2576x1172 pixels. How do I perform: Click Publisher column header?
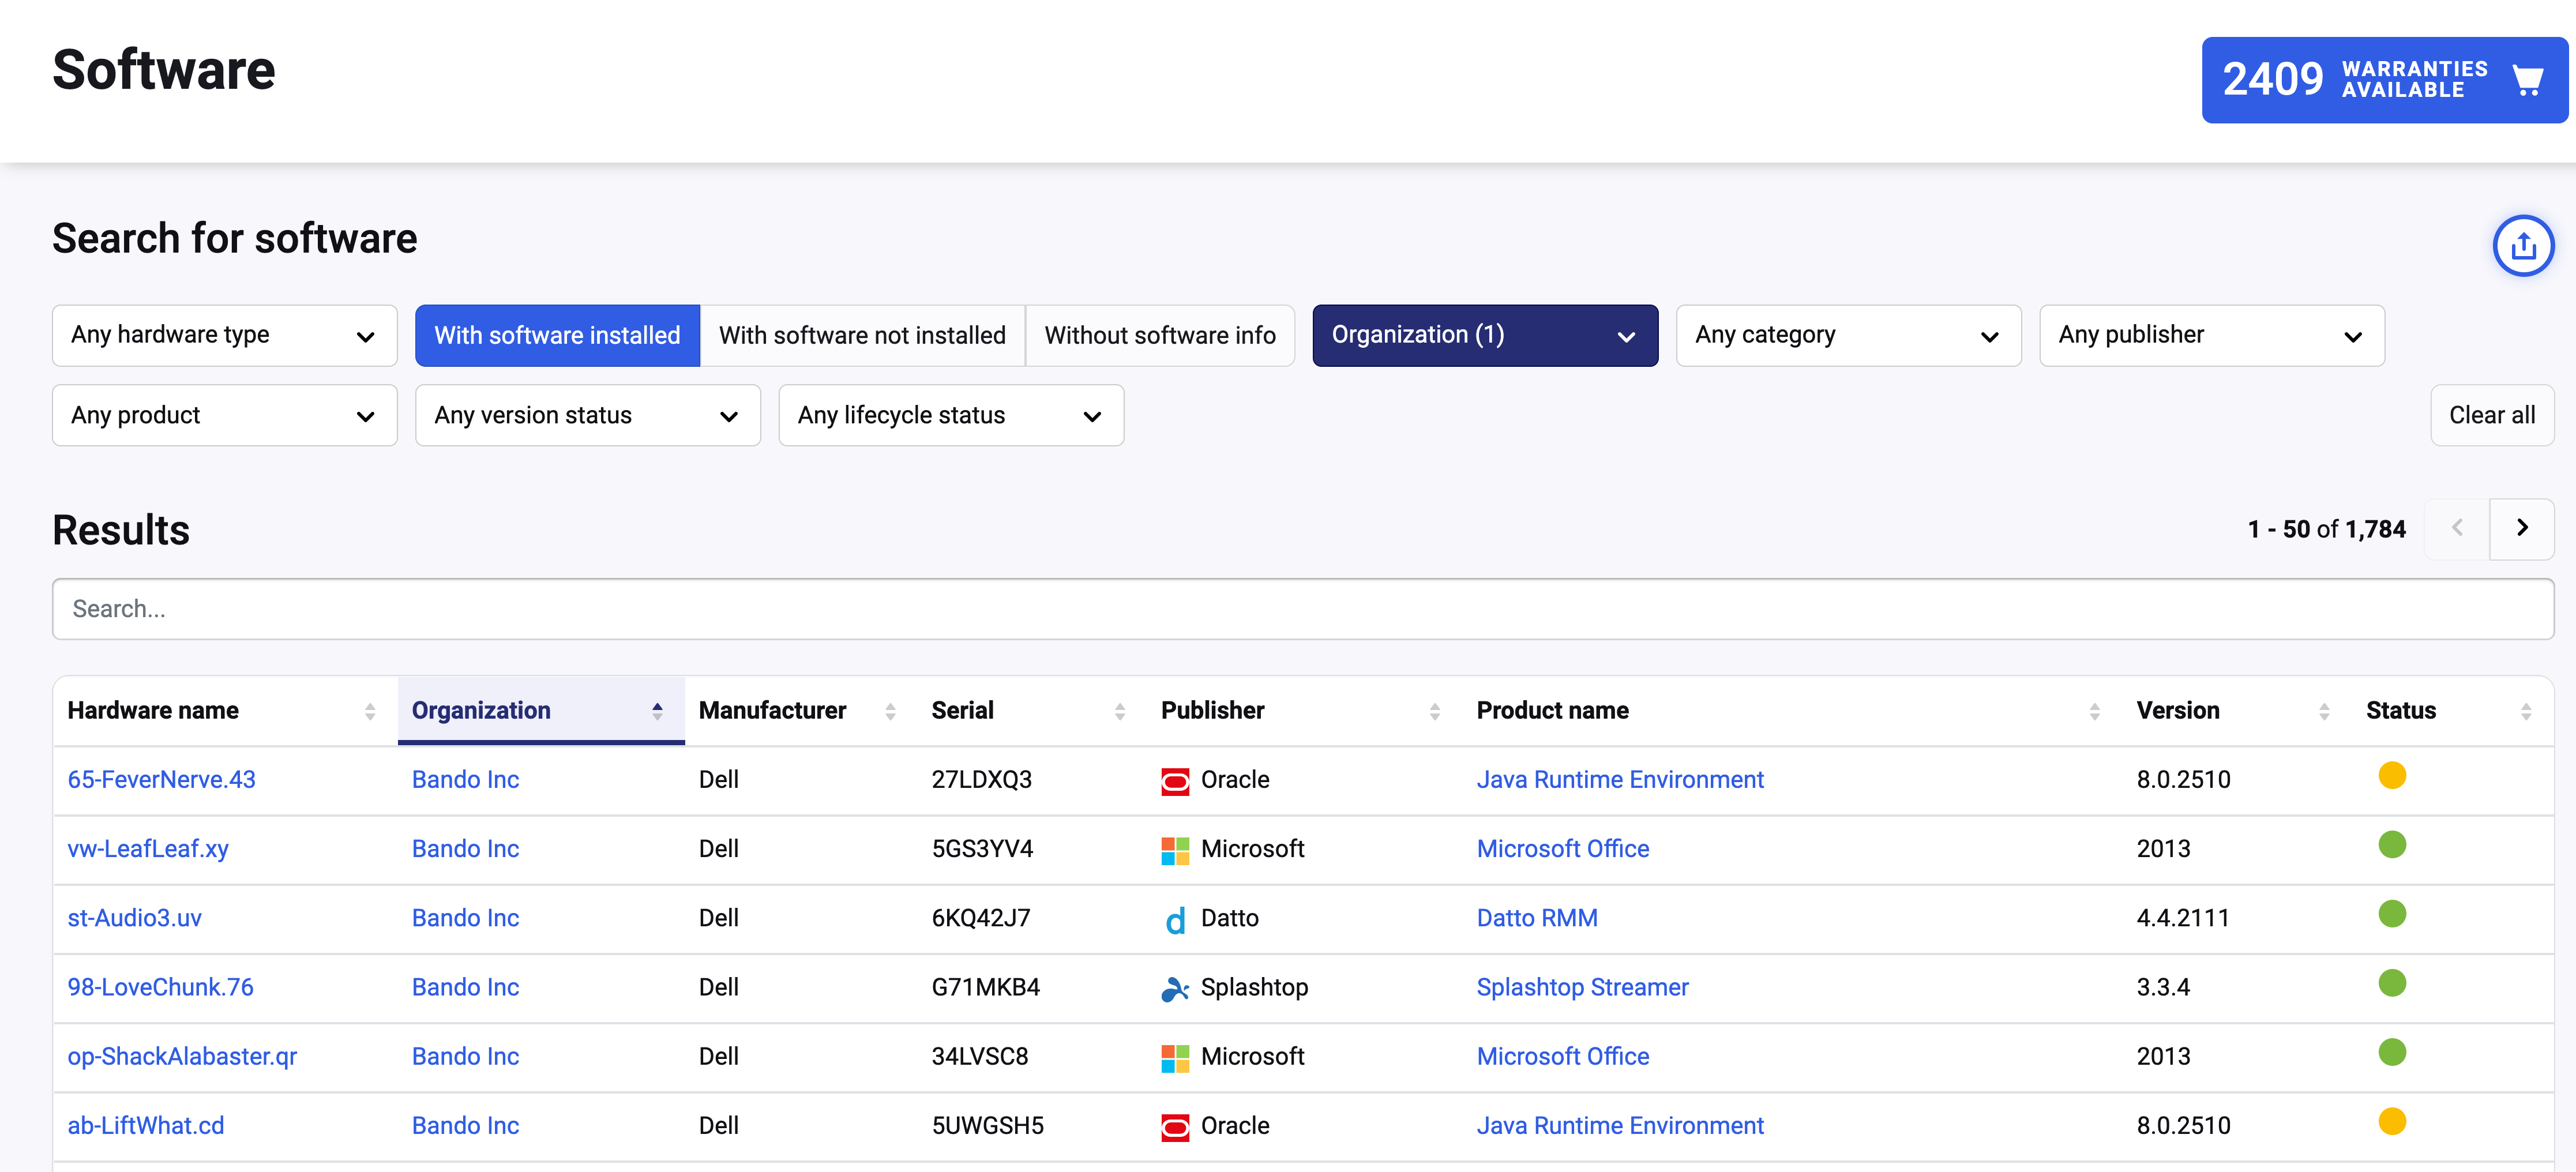point(1212,711)
